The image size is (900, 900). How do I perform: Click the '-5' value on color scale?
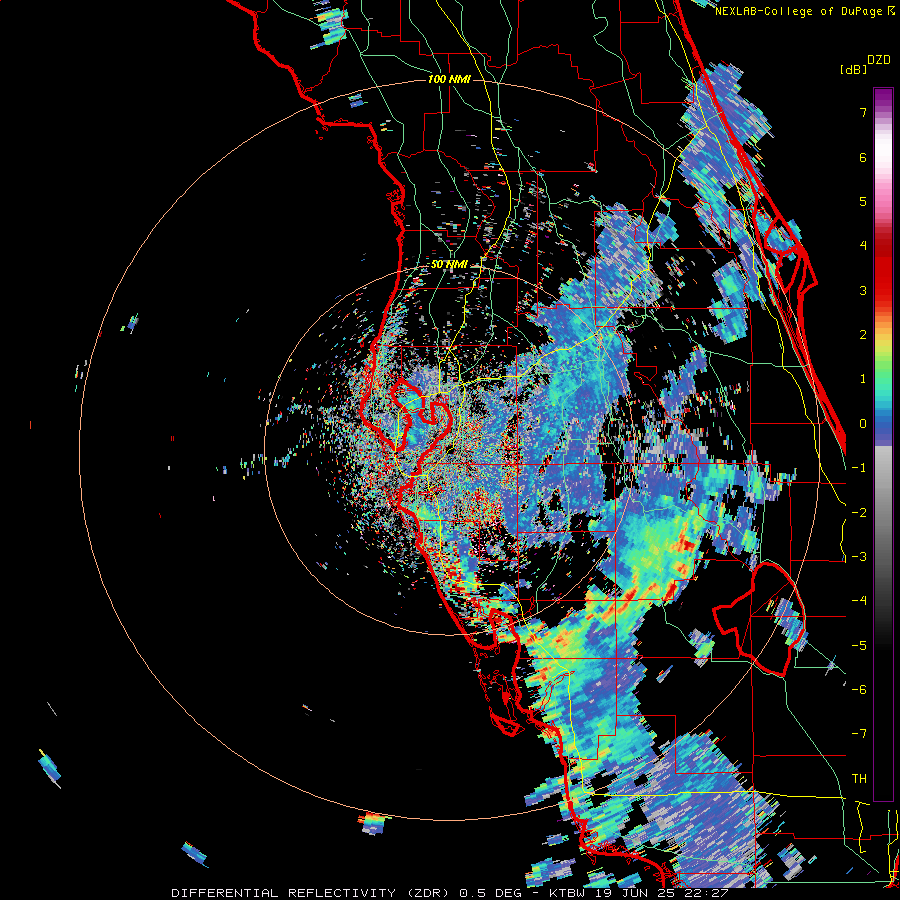pos(859,645)
